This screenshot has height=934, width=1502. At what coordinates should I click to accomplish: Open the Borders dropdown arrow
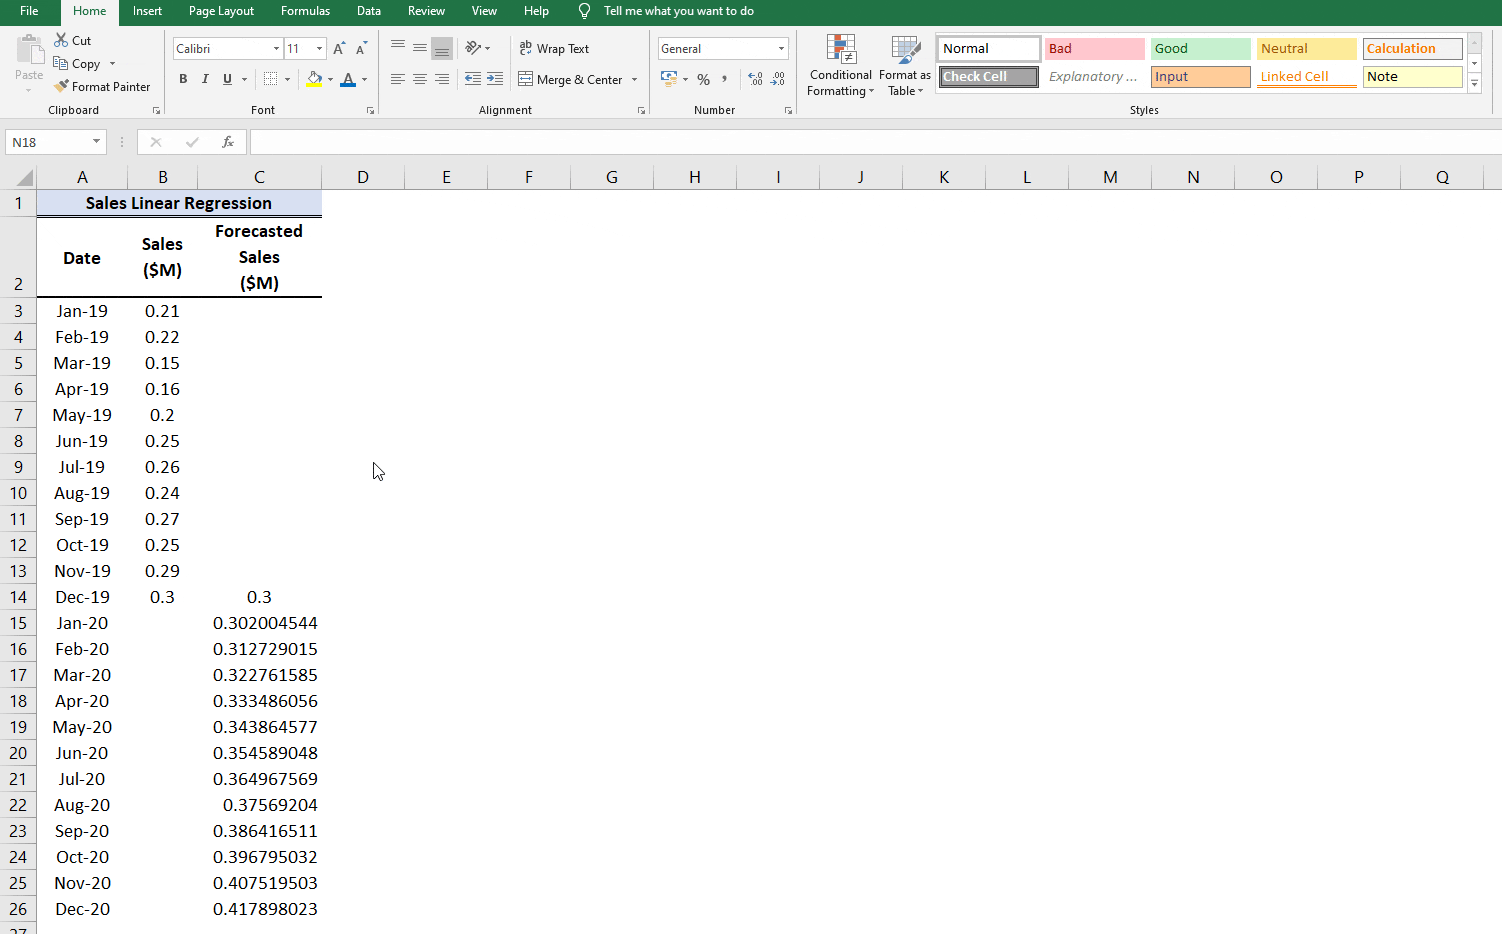[289, 78]
